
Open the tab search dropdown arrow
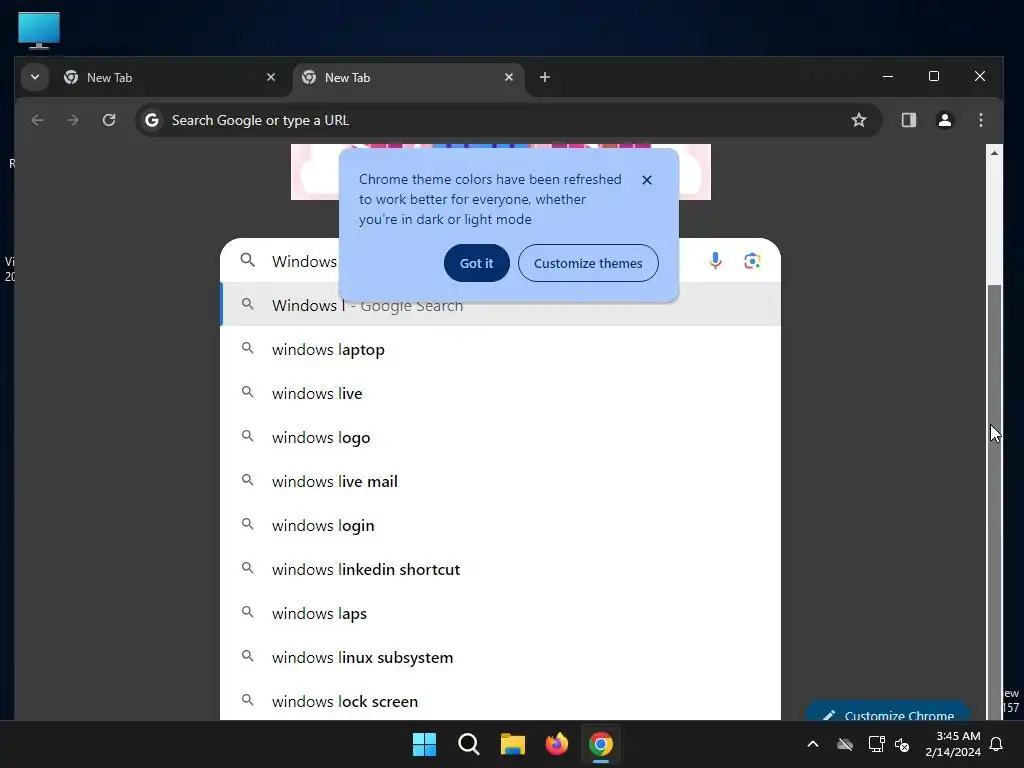pos(35,77)
